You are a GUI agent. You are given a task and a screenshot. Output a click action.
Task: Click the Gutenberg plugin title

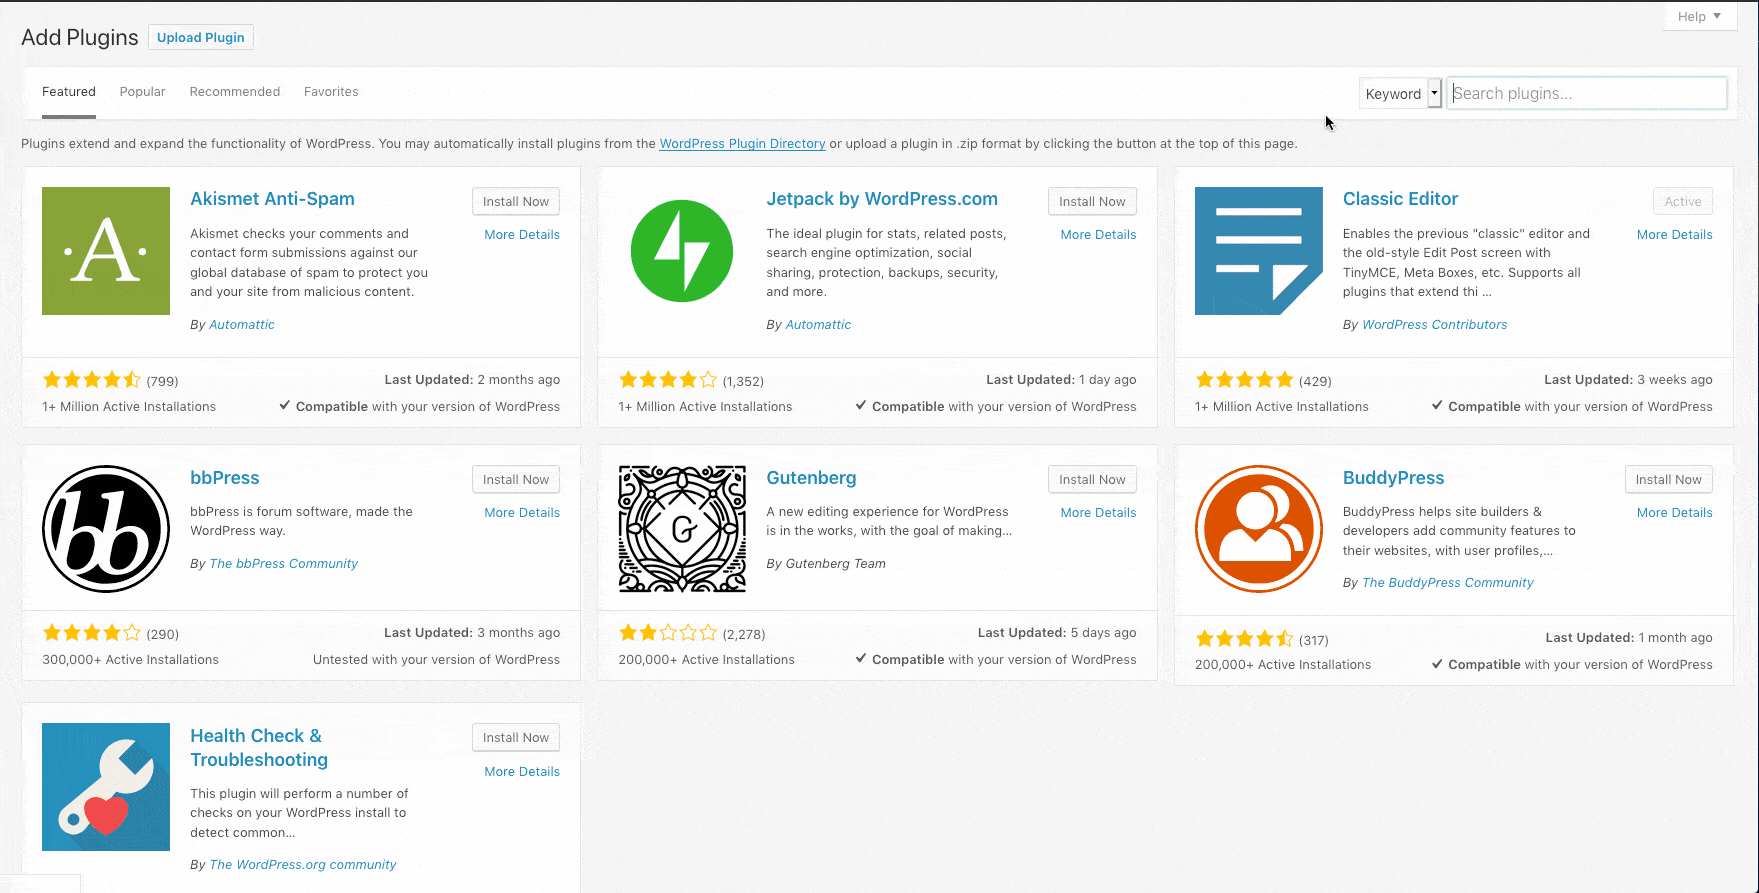click(x=811, y=477)
